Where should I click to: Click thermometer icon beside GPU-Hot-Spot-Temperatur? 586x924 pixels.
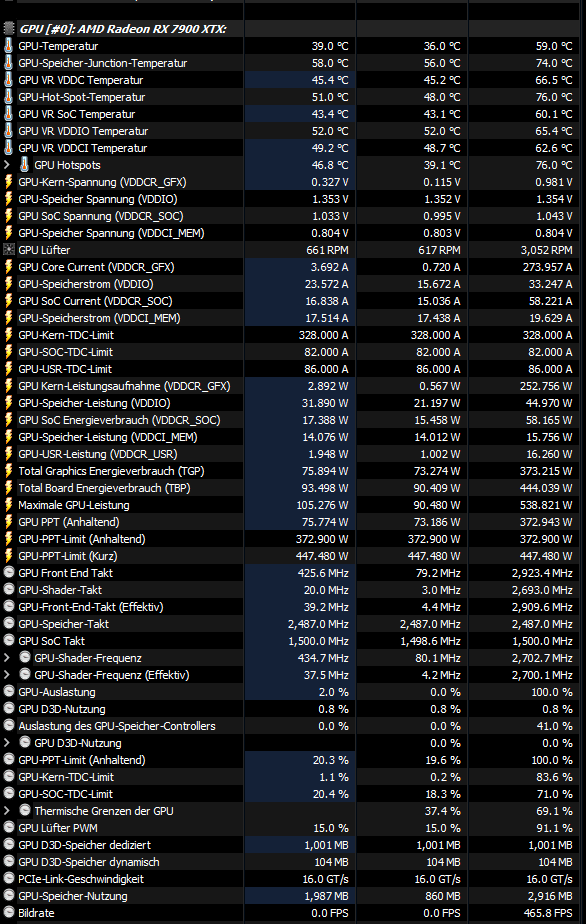[x=8, y=97]
